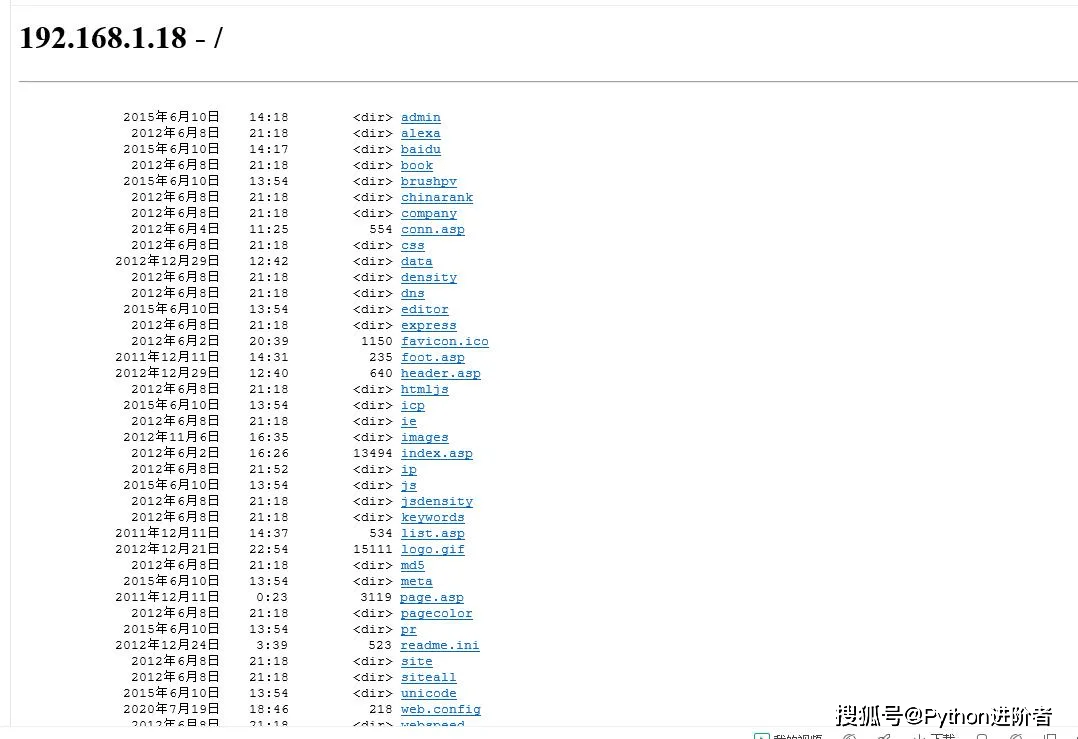Click the file size '15111' of logo.gif
Viewport: 1078px width, 739px height.
[372, 549]
